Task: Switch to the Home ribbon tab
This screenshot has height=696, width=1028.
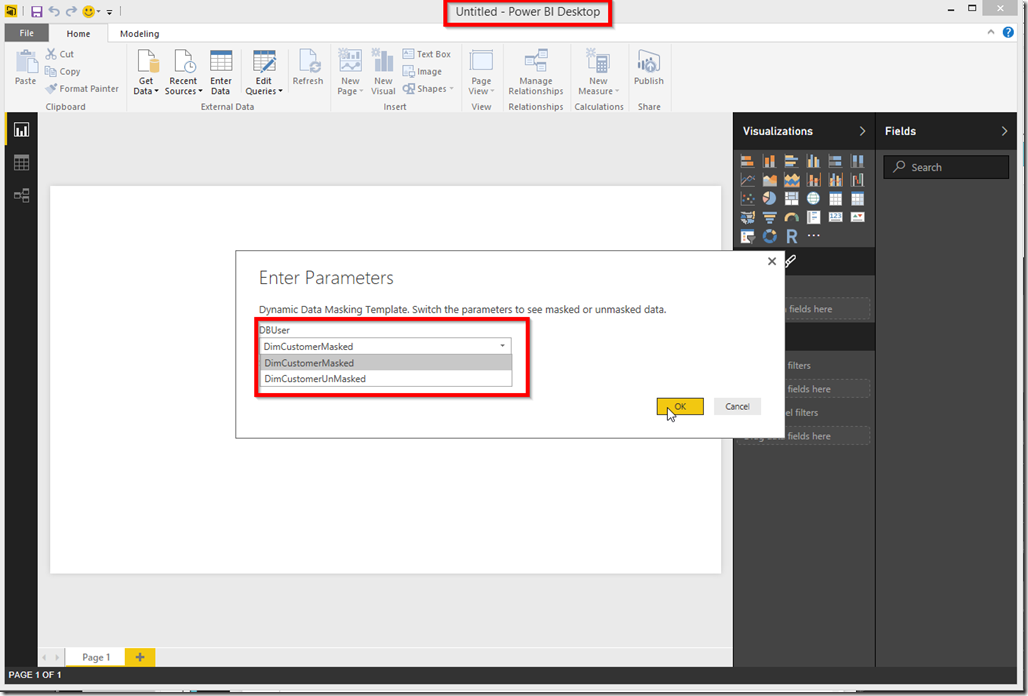Action: pyautogui.click(x=78, y=33)
